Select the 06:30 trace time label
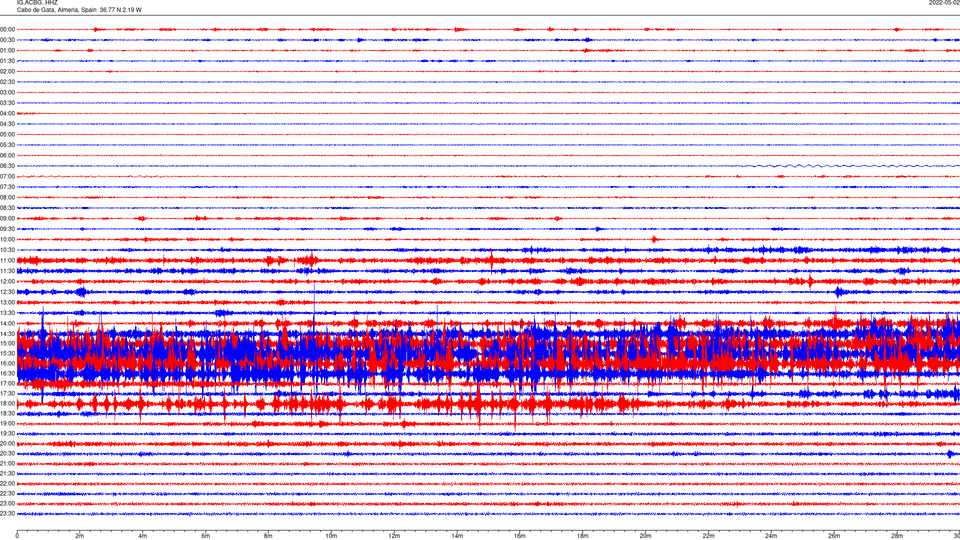The width and height of the screenshot is (960, 540). pyautogui.click(x=7, y=166)
